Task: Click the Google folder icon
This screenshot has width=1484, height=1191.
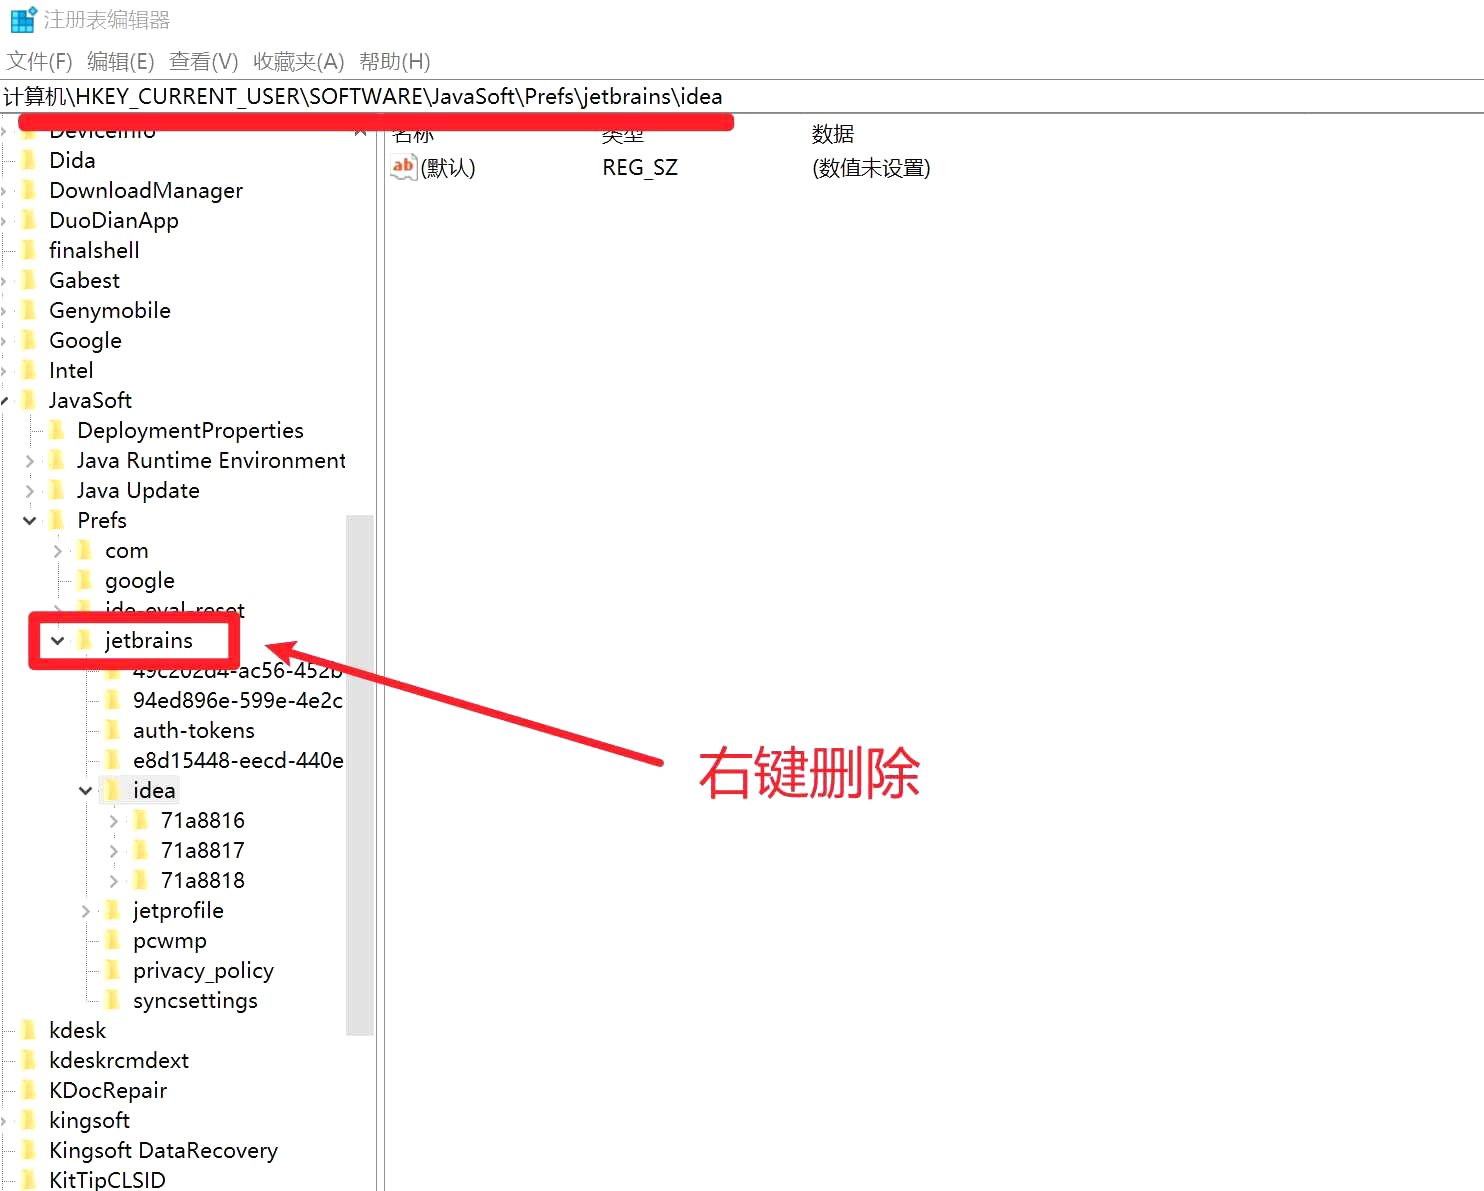Action: click(30, 340)
